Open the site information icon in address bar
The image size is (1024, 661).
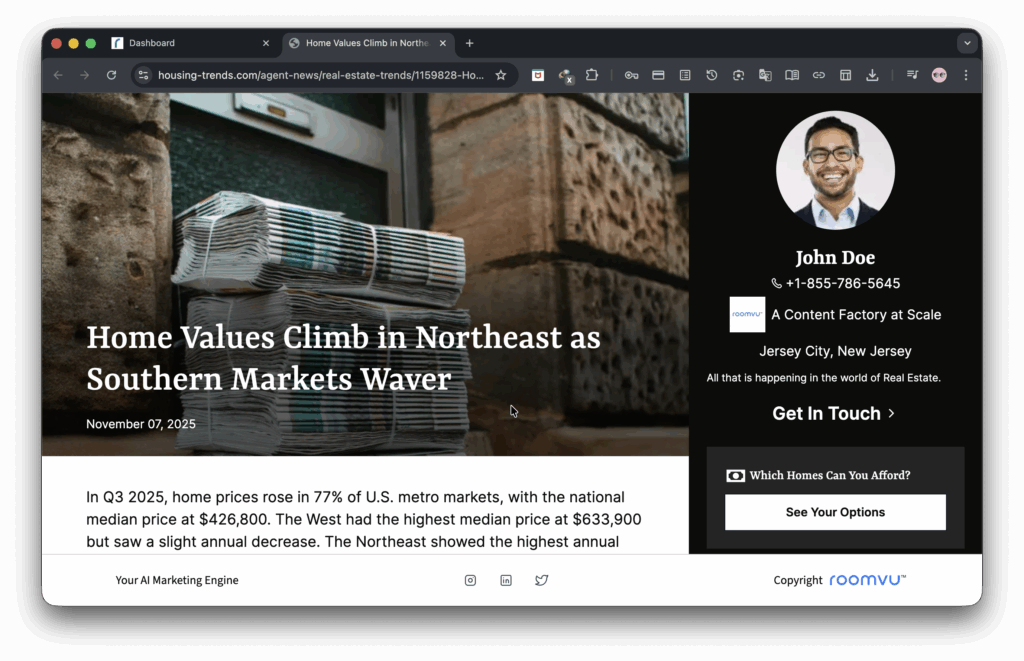click(x=143, y=75)
